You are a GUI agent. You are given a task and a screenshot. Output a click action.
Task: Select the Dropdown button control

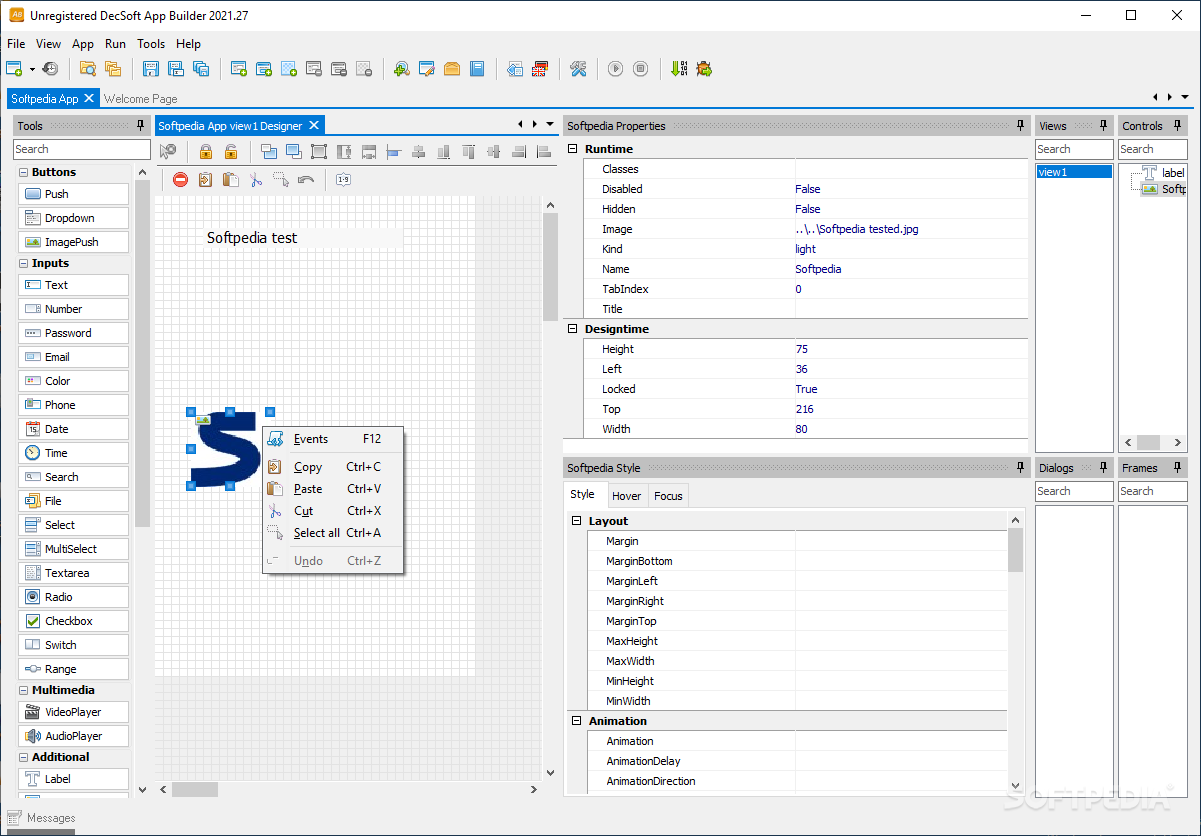click(x=73, y=218)
